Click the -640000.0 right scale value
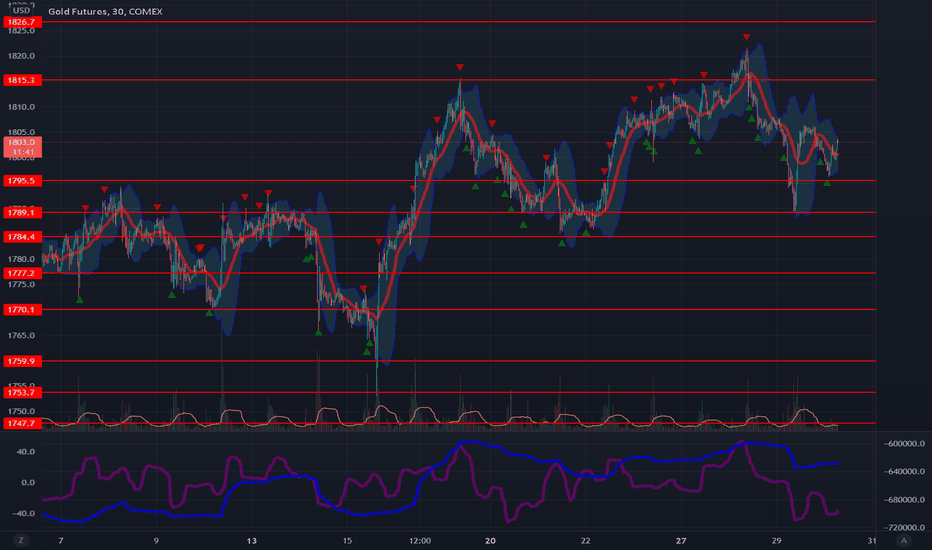This screenshot has width=932, height=550. click(x=904, y=472)
